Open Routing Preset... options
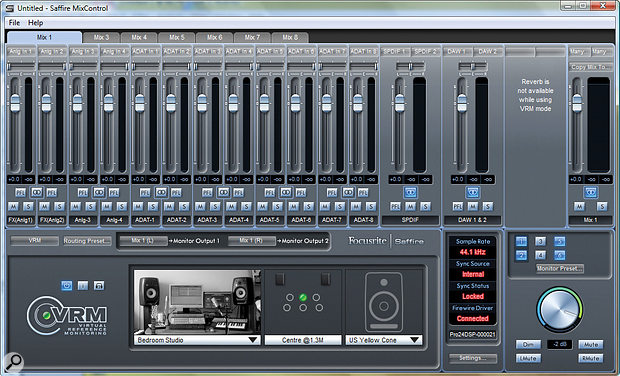This screenshot has height=376, width=620. click(x=87, y=241)
